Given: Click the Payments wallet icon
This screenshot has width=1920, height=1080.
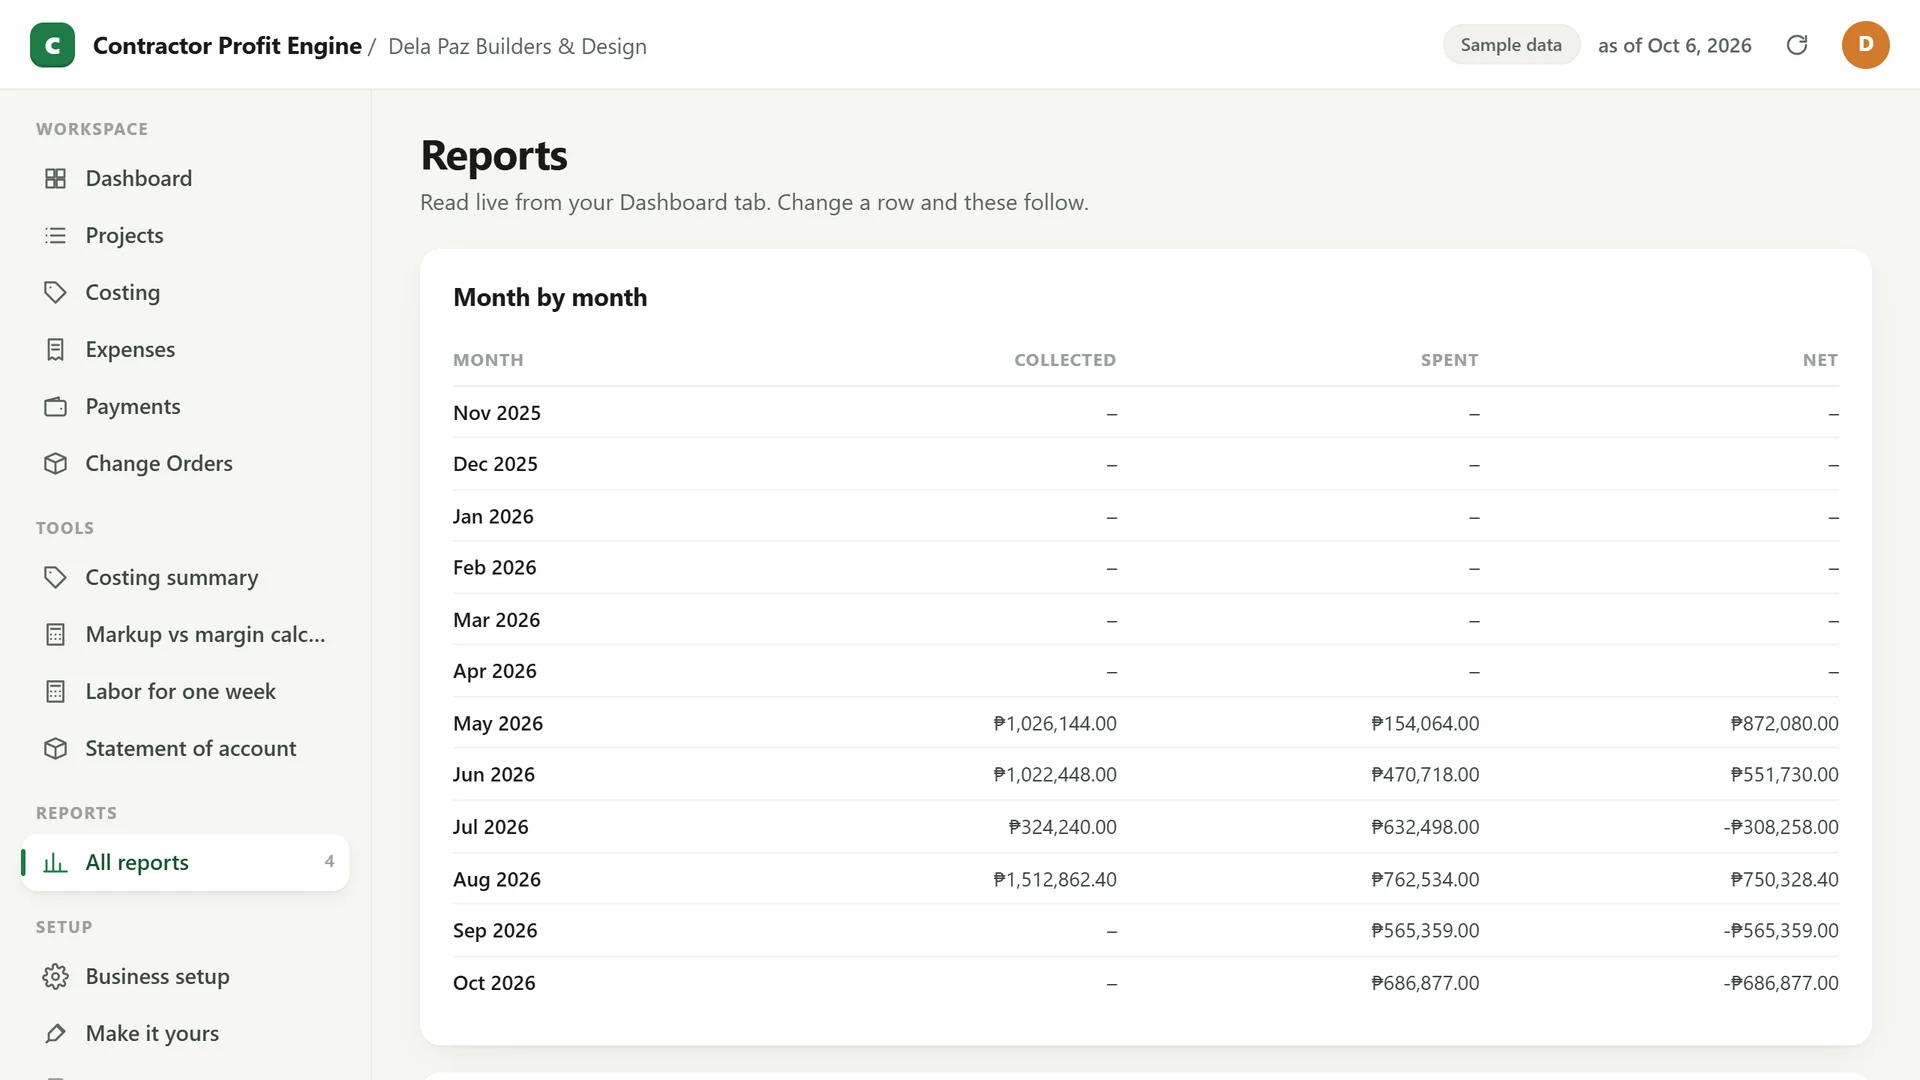Looking at the screenshot, I should pyautogui.click(x=56, y=406).
